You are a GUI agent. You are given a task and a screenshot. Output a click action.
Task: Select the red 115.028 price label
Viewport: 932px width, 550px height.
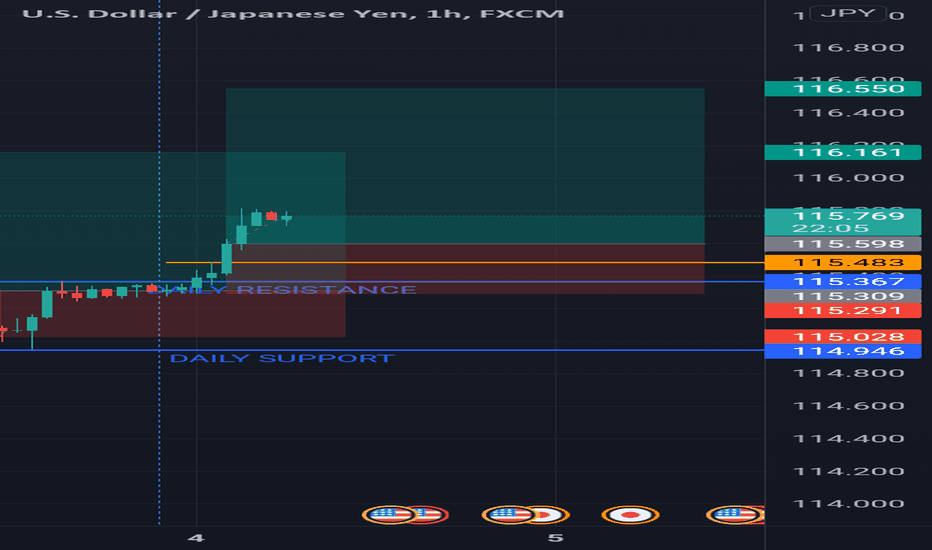click(x=843, y=337)
